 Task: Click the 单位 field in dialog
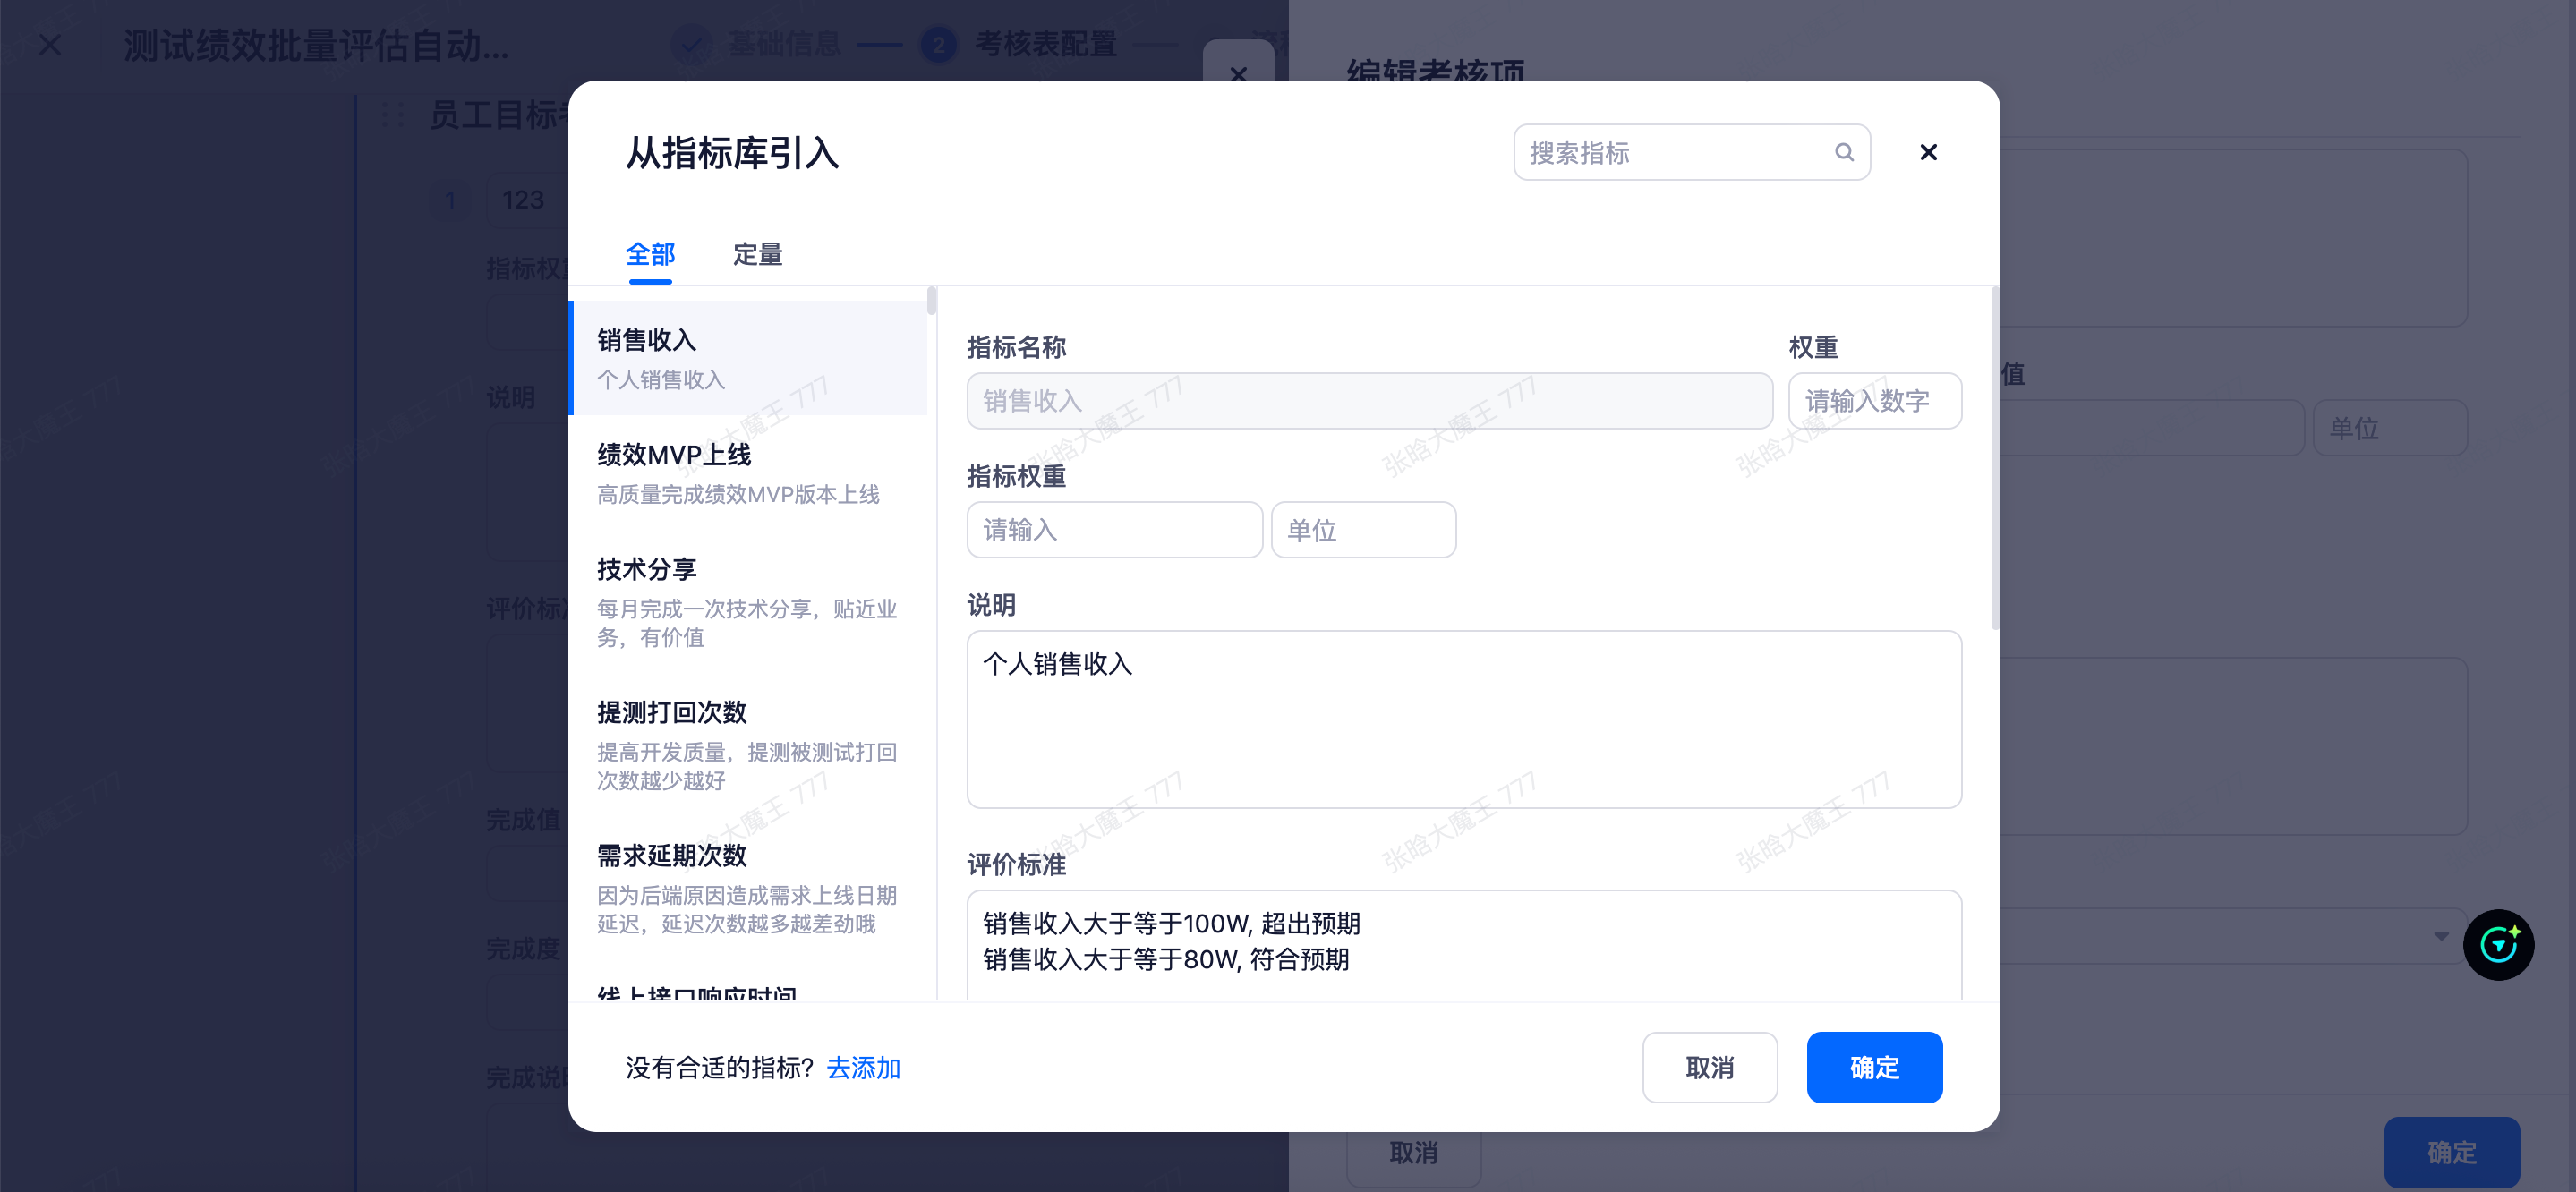(1362, 530)
